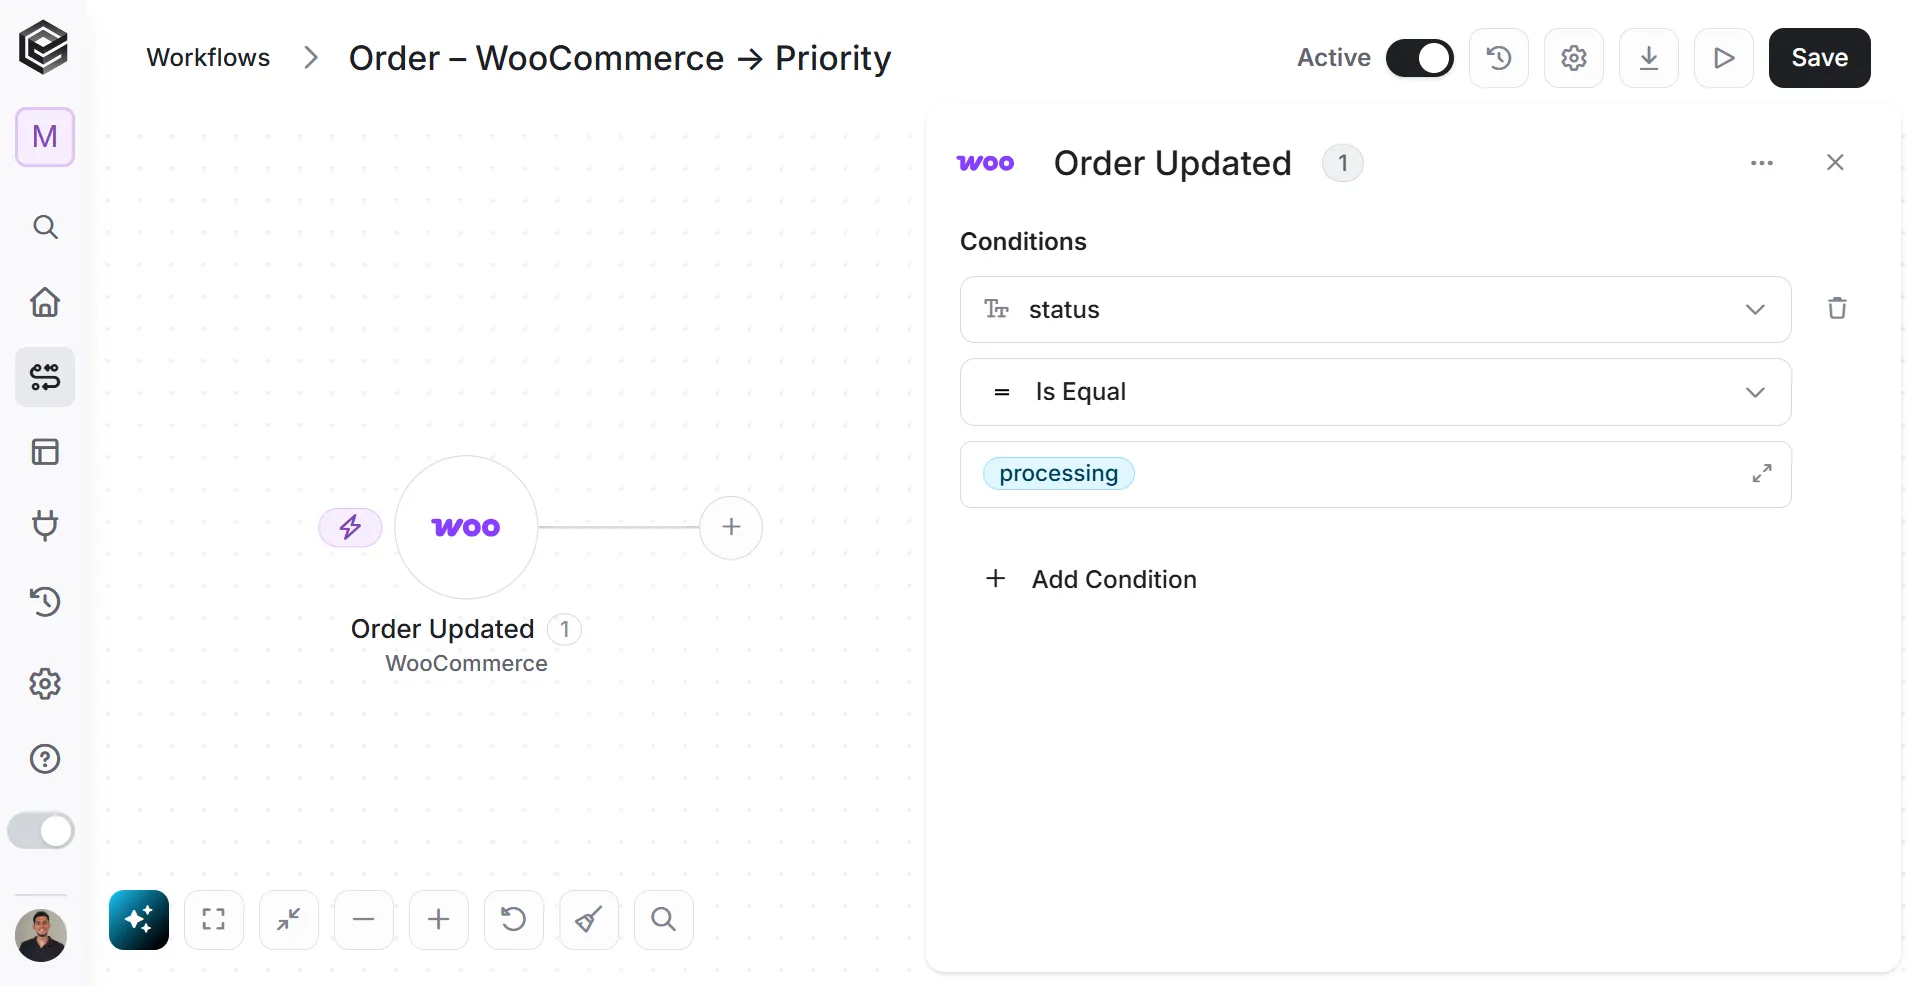
Task: Go back to Workflows breadcrumb
Action: click(208, 58)
